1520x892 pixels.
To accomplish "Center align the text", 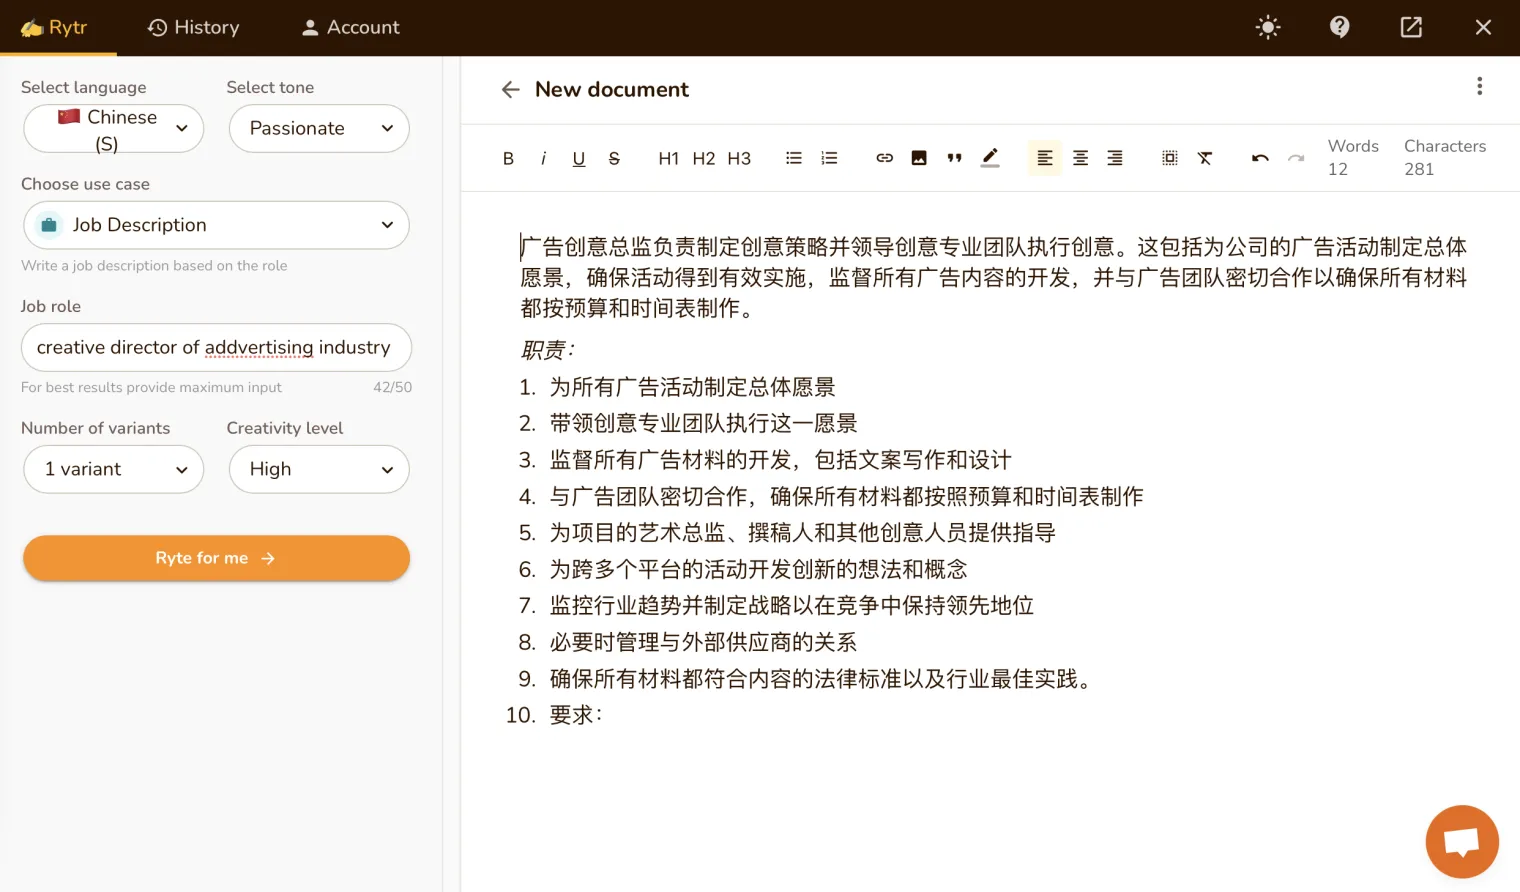I will [x=1080, y=158].
